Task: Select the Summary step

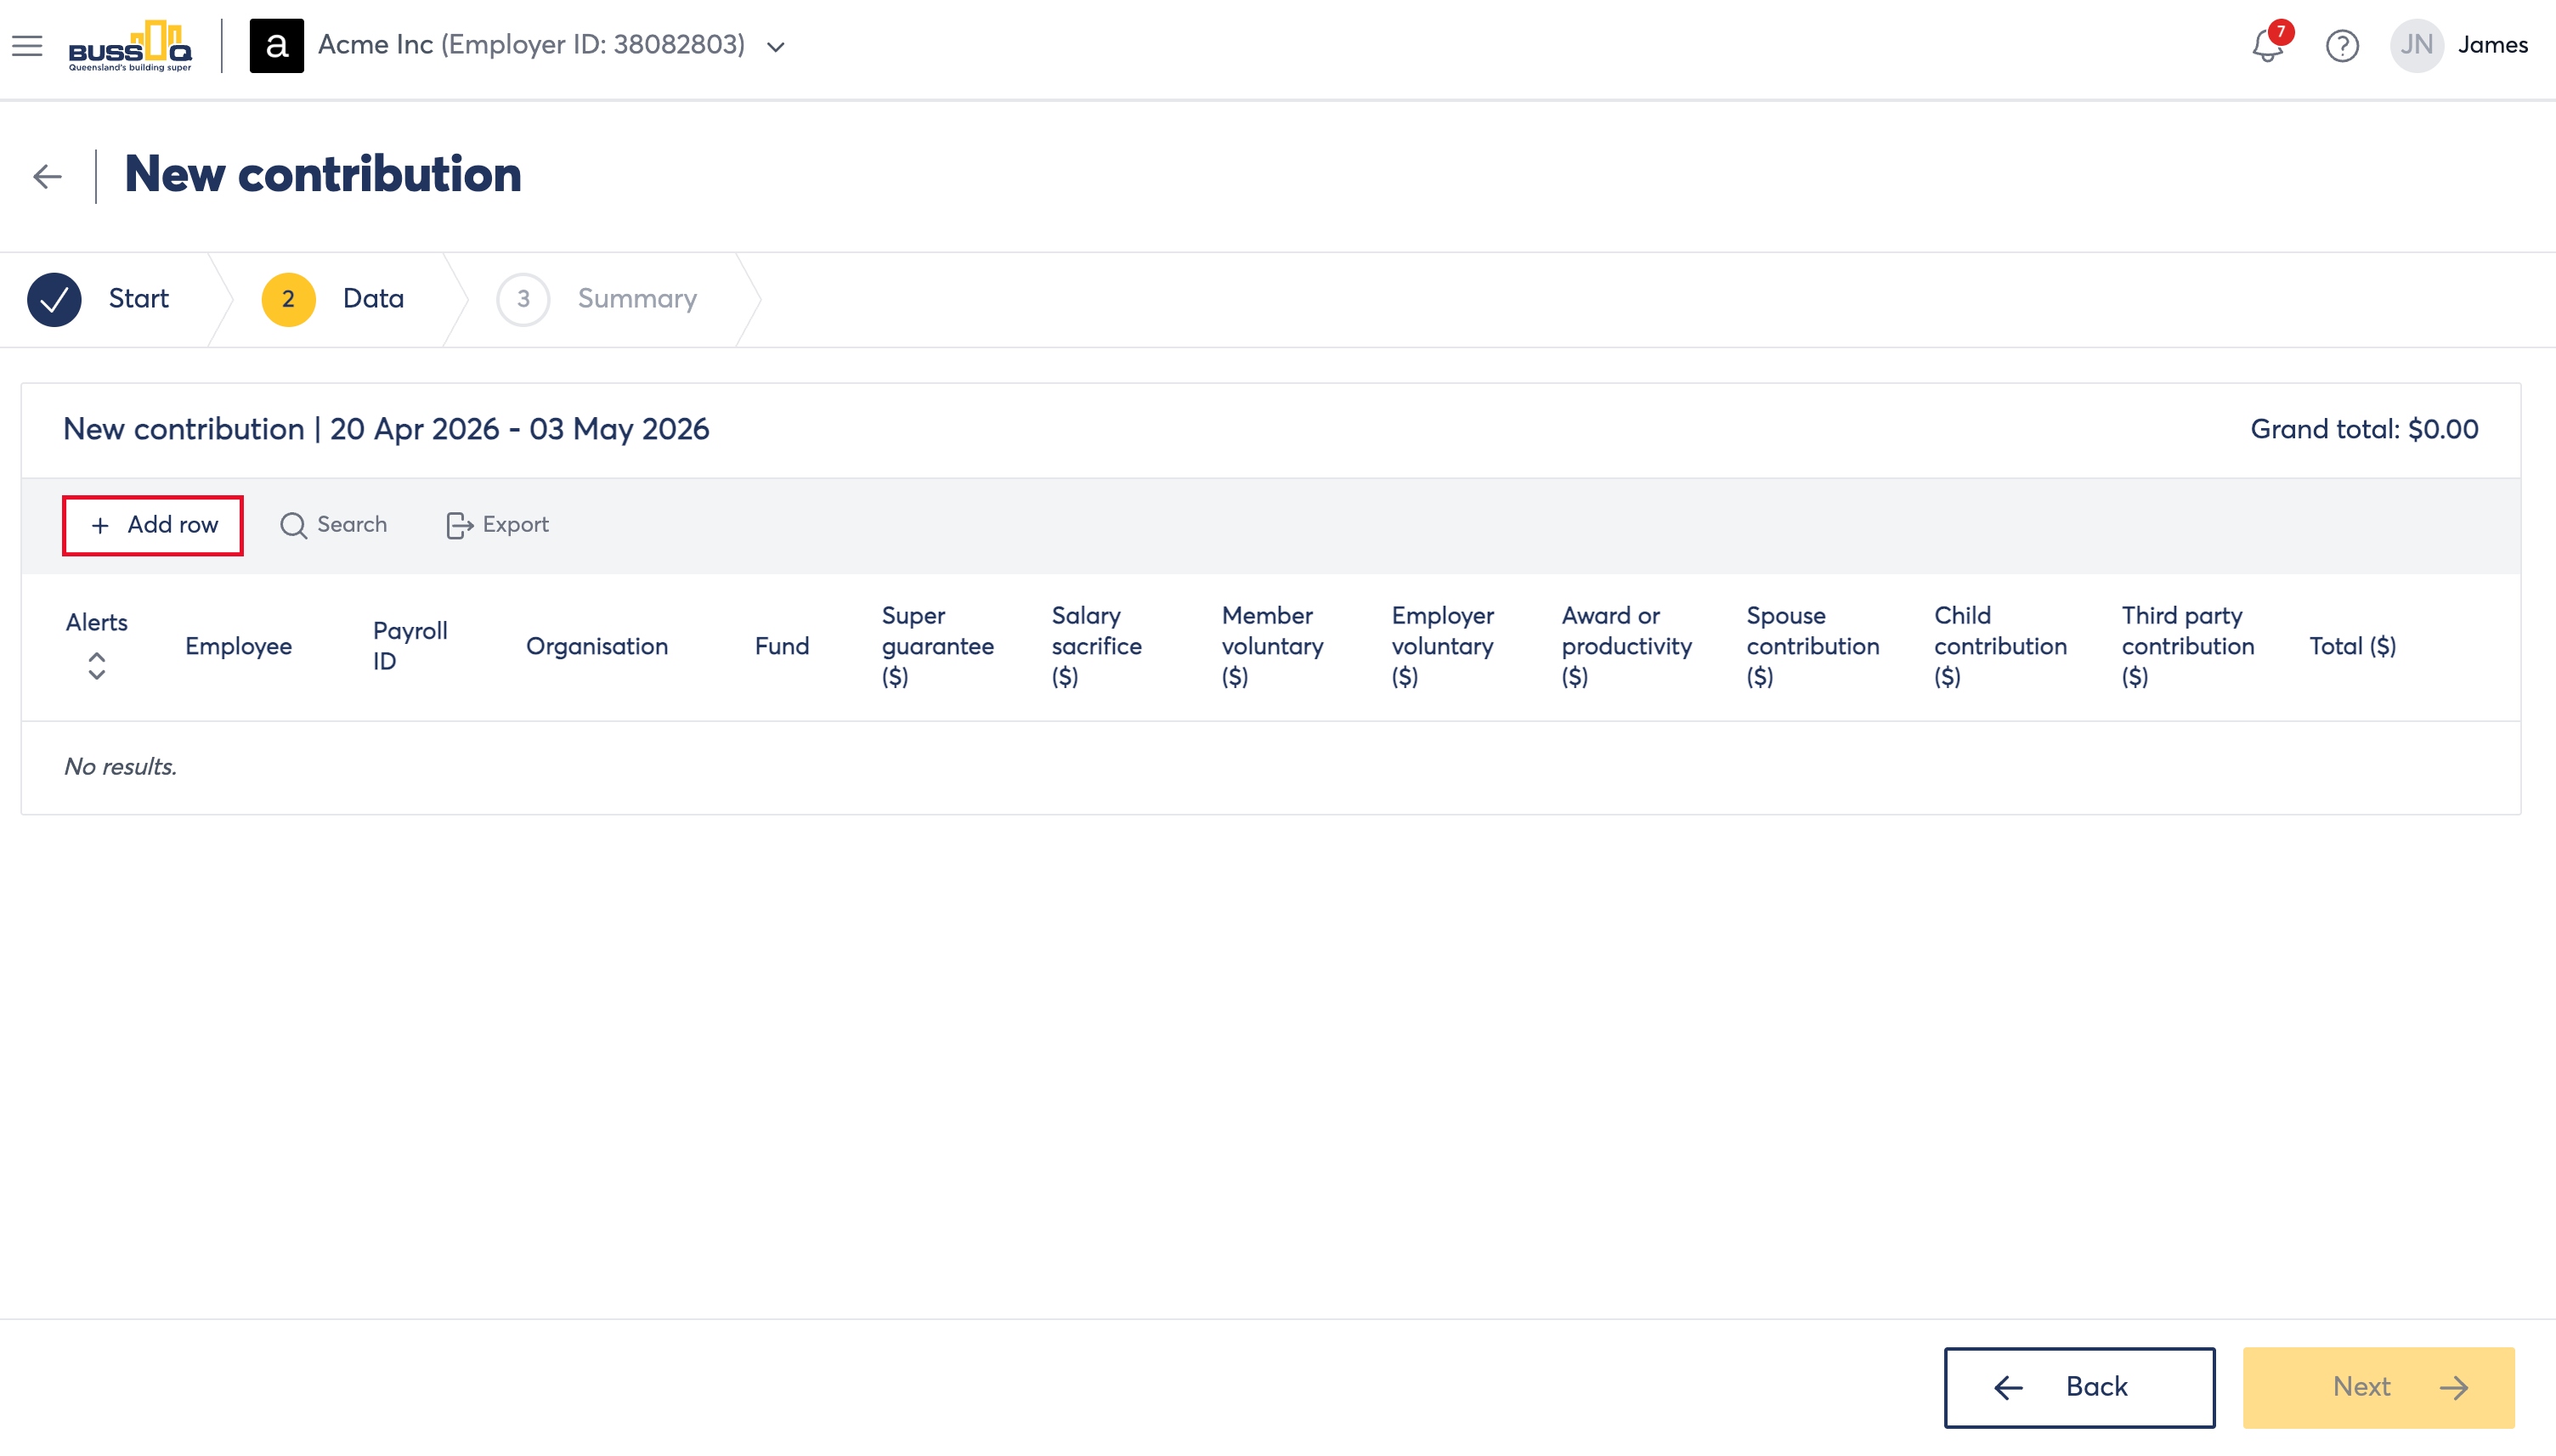Action: pyautogui.click(x=598, y=299)
